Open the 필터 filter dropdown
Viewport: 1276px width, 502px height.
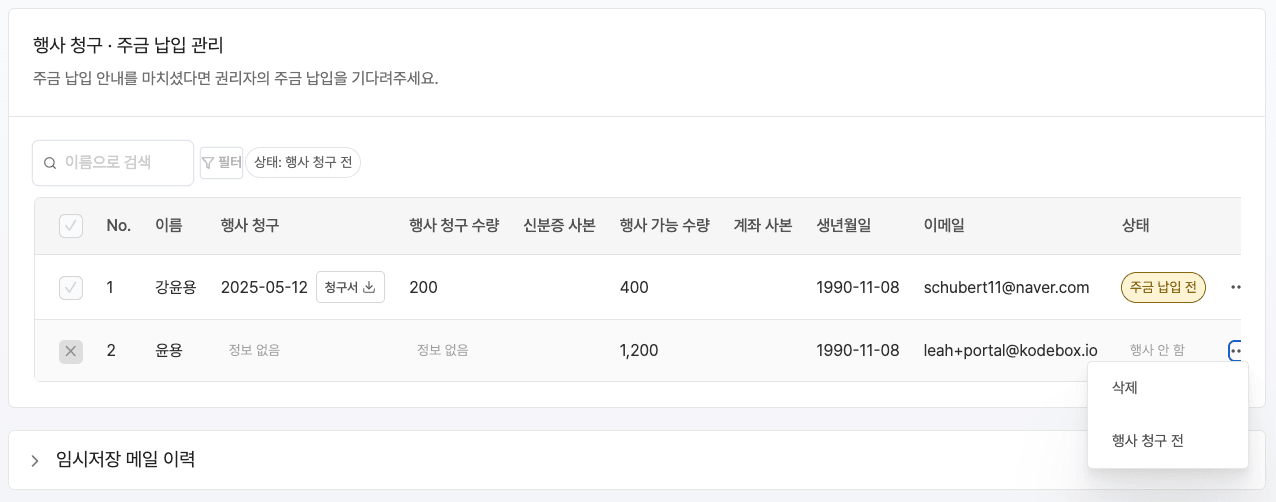click(221, 163)
